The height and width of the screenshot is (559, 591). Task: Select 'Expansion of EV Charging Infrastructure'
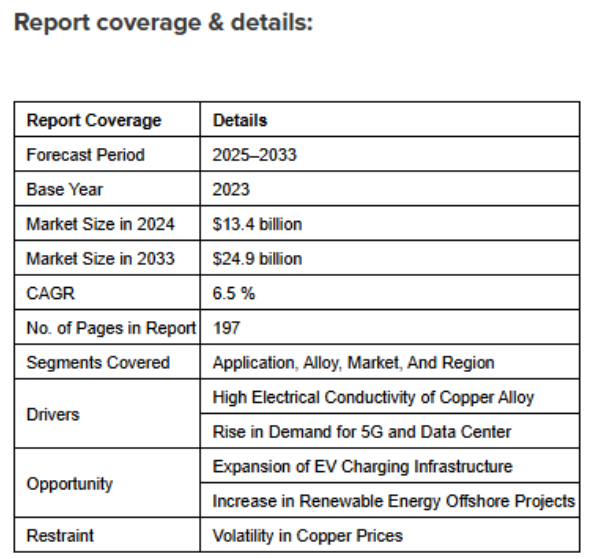[x=363, y=467]
